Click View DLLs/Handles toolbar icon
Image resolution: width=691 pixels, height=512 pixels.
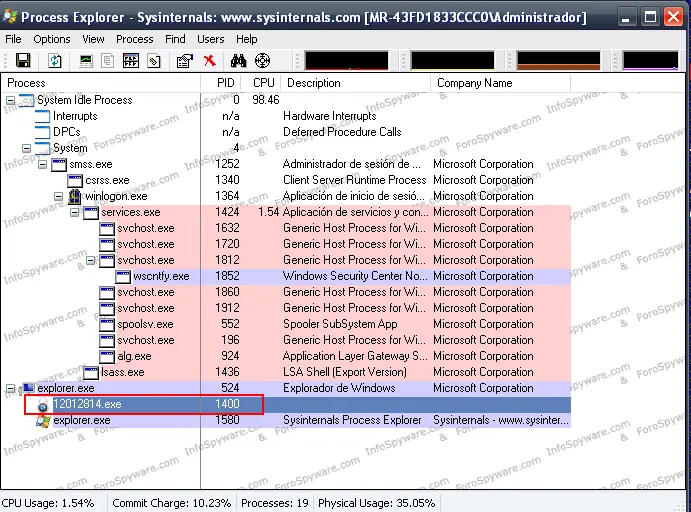154,60
